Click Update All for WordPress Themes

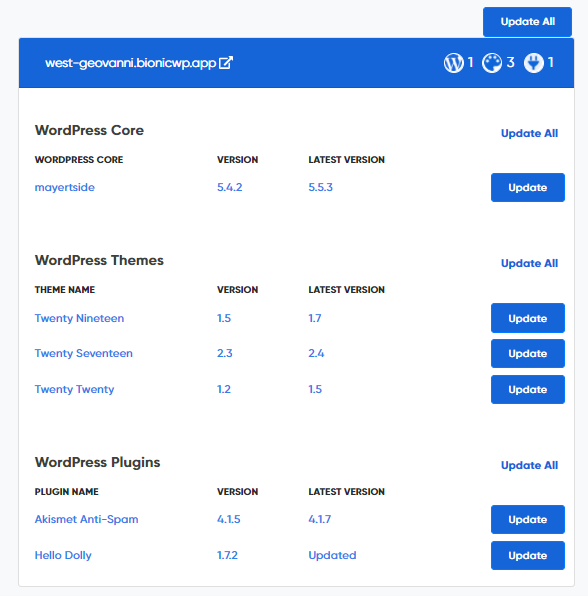pos(529,263)
